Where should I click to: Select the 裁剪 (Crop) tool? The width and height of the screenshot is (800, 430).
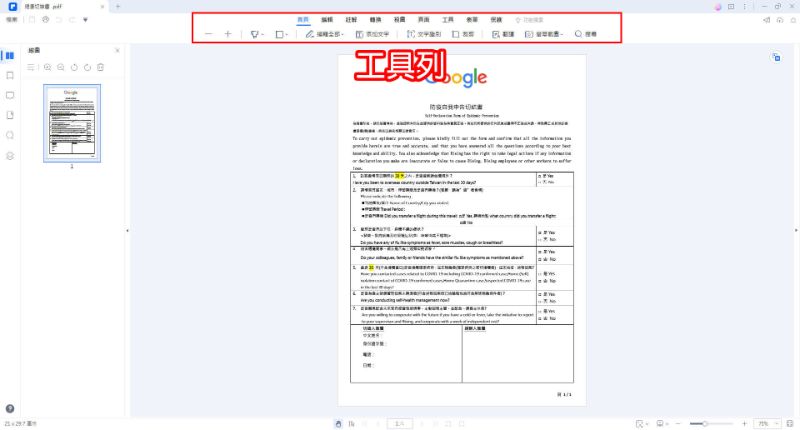tap(463, 34)
